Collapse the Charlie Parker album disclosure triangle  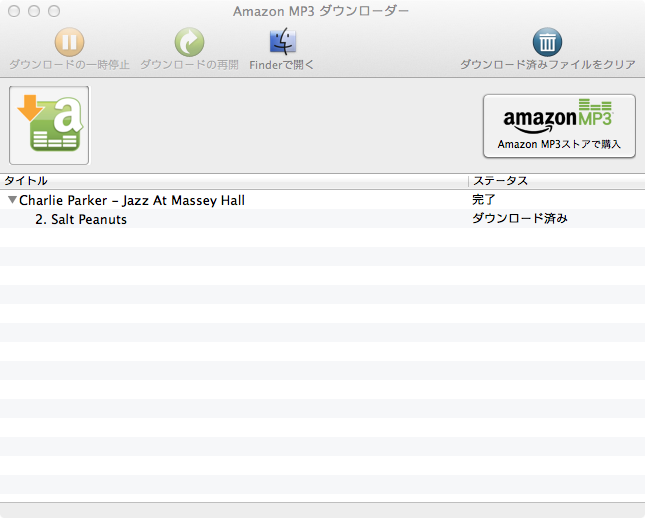12,200
